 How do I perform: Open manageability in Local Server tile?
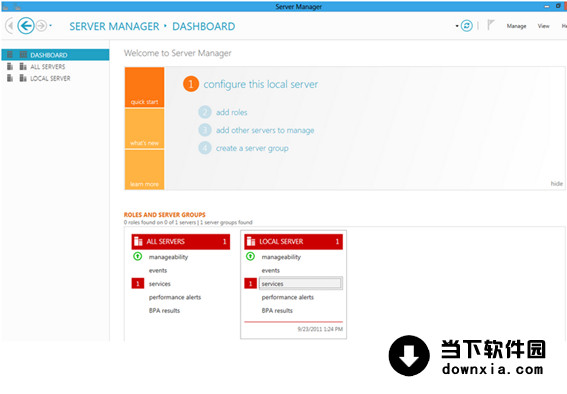pos(281,257)
